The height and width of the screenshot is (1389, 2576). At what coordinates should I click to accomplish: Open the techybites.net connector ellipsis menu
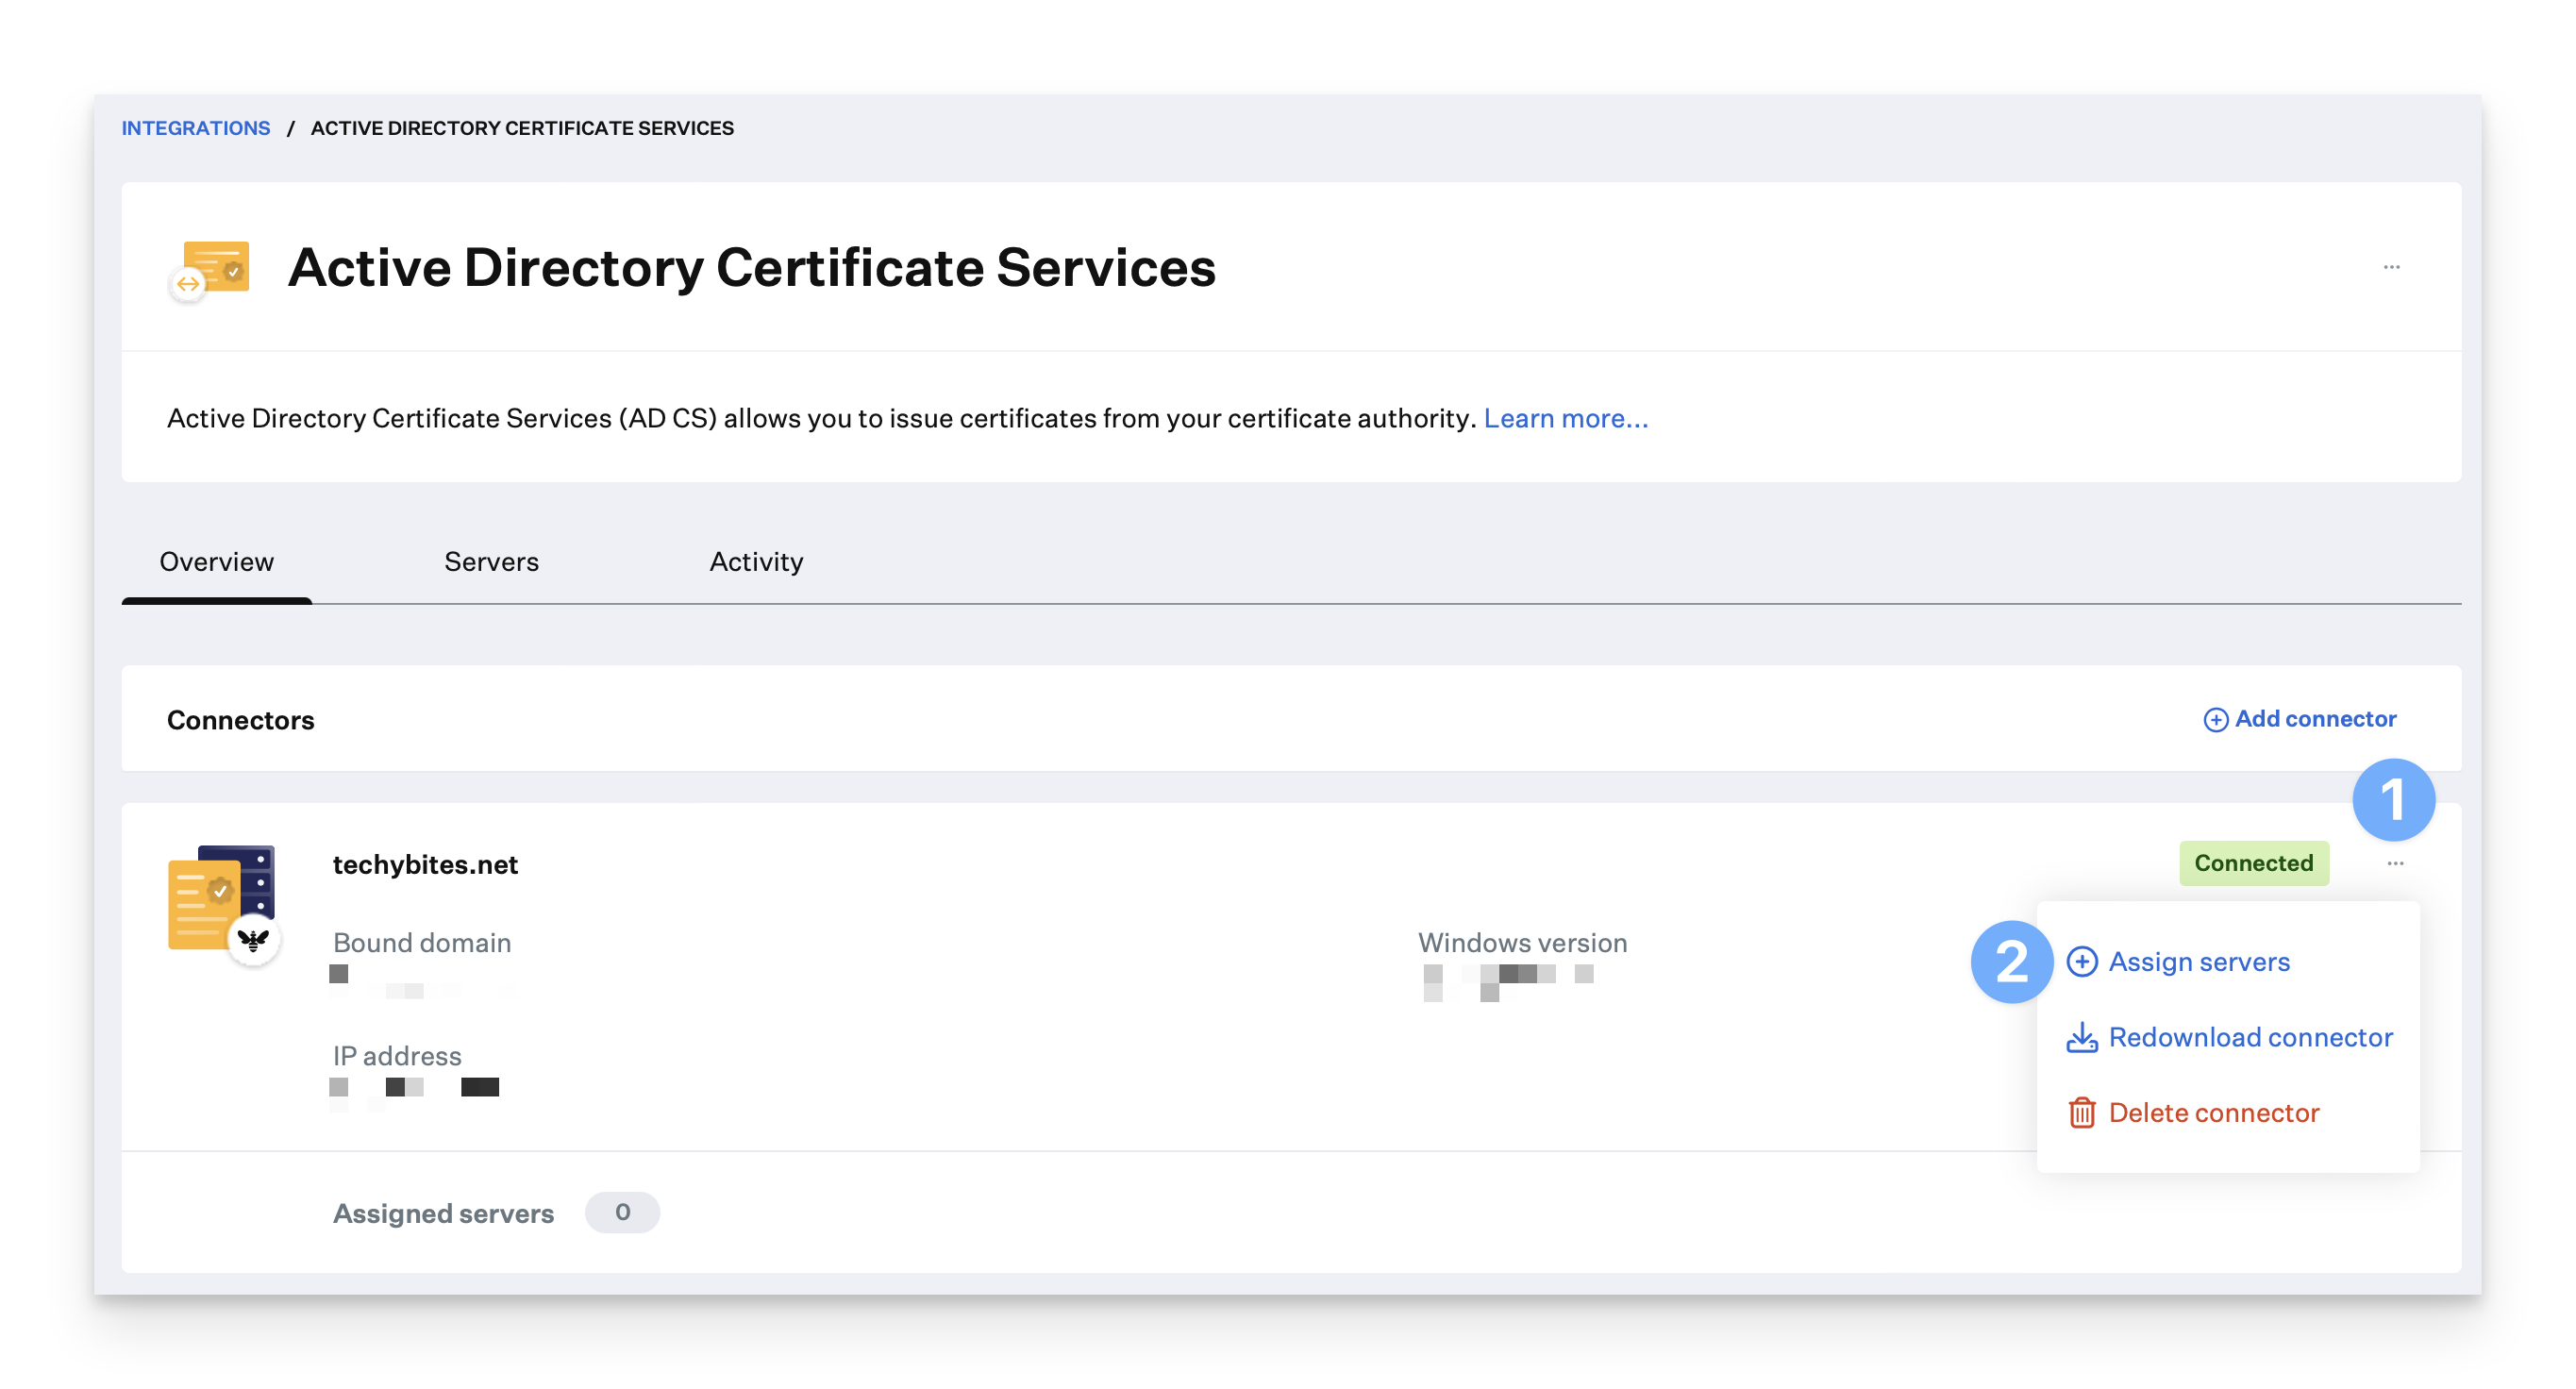pyautogui.click(x=2395, y=863)
